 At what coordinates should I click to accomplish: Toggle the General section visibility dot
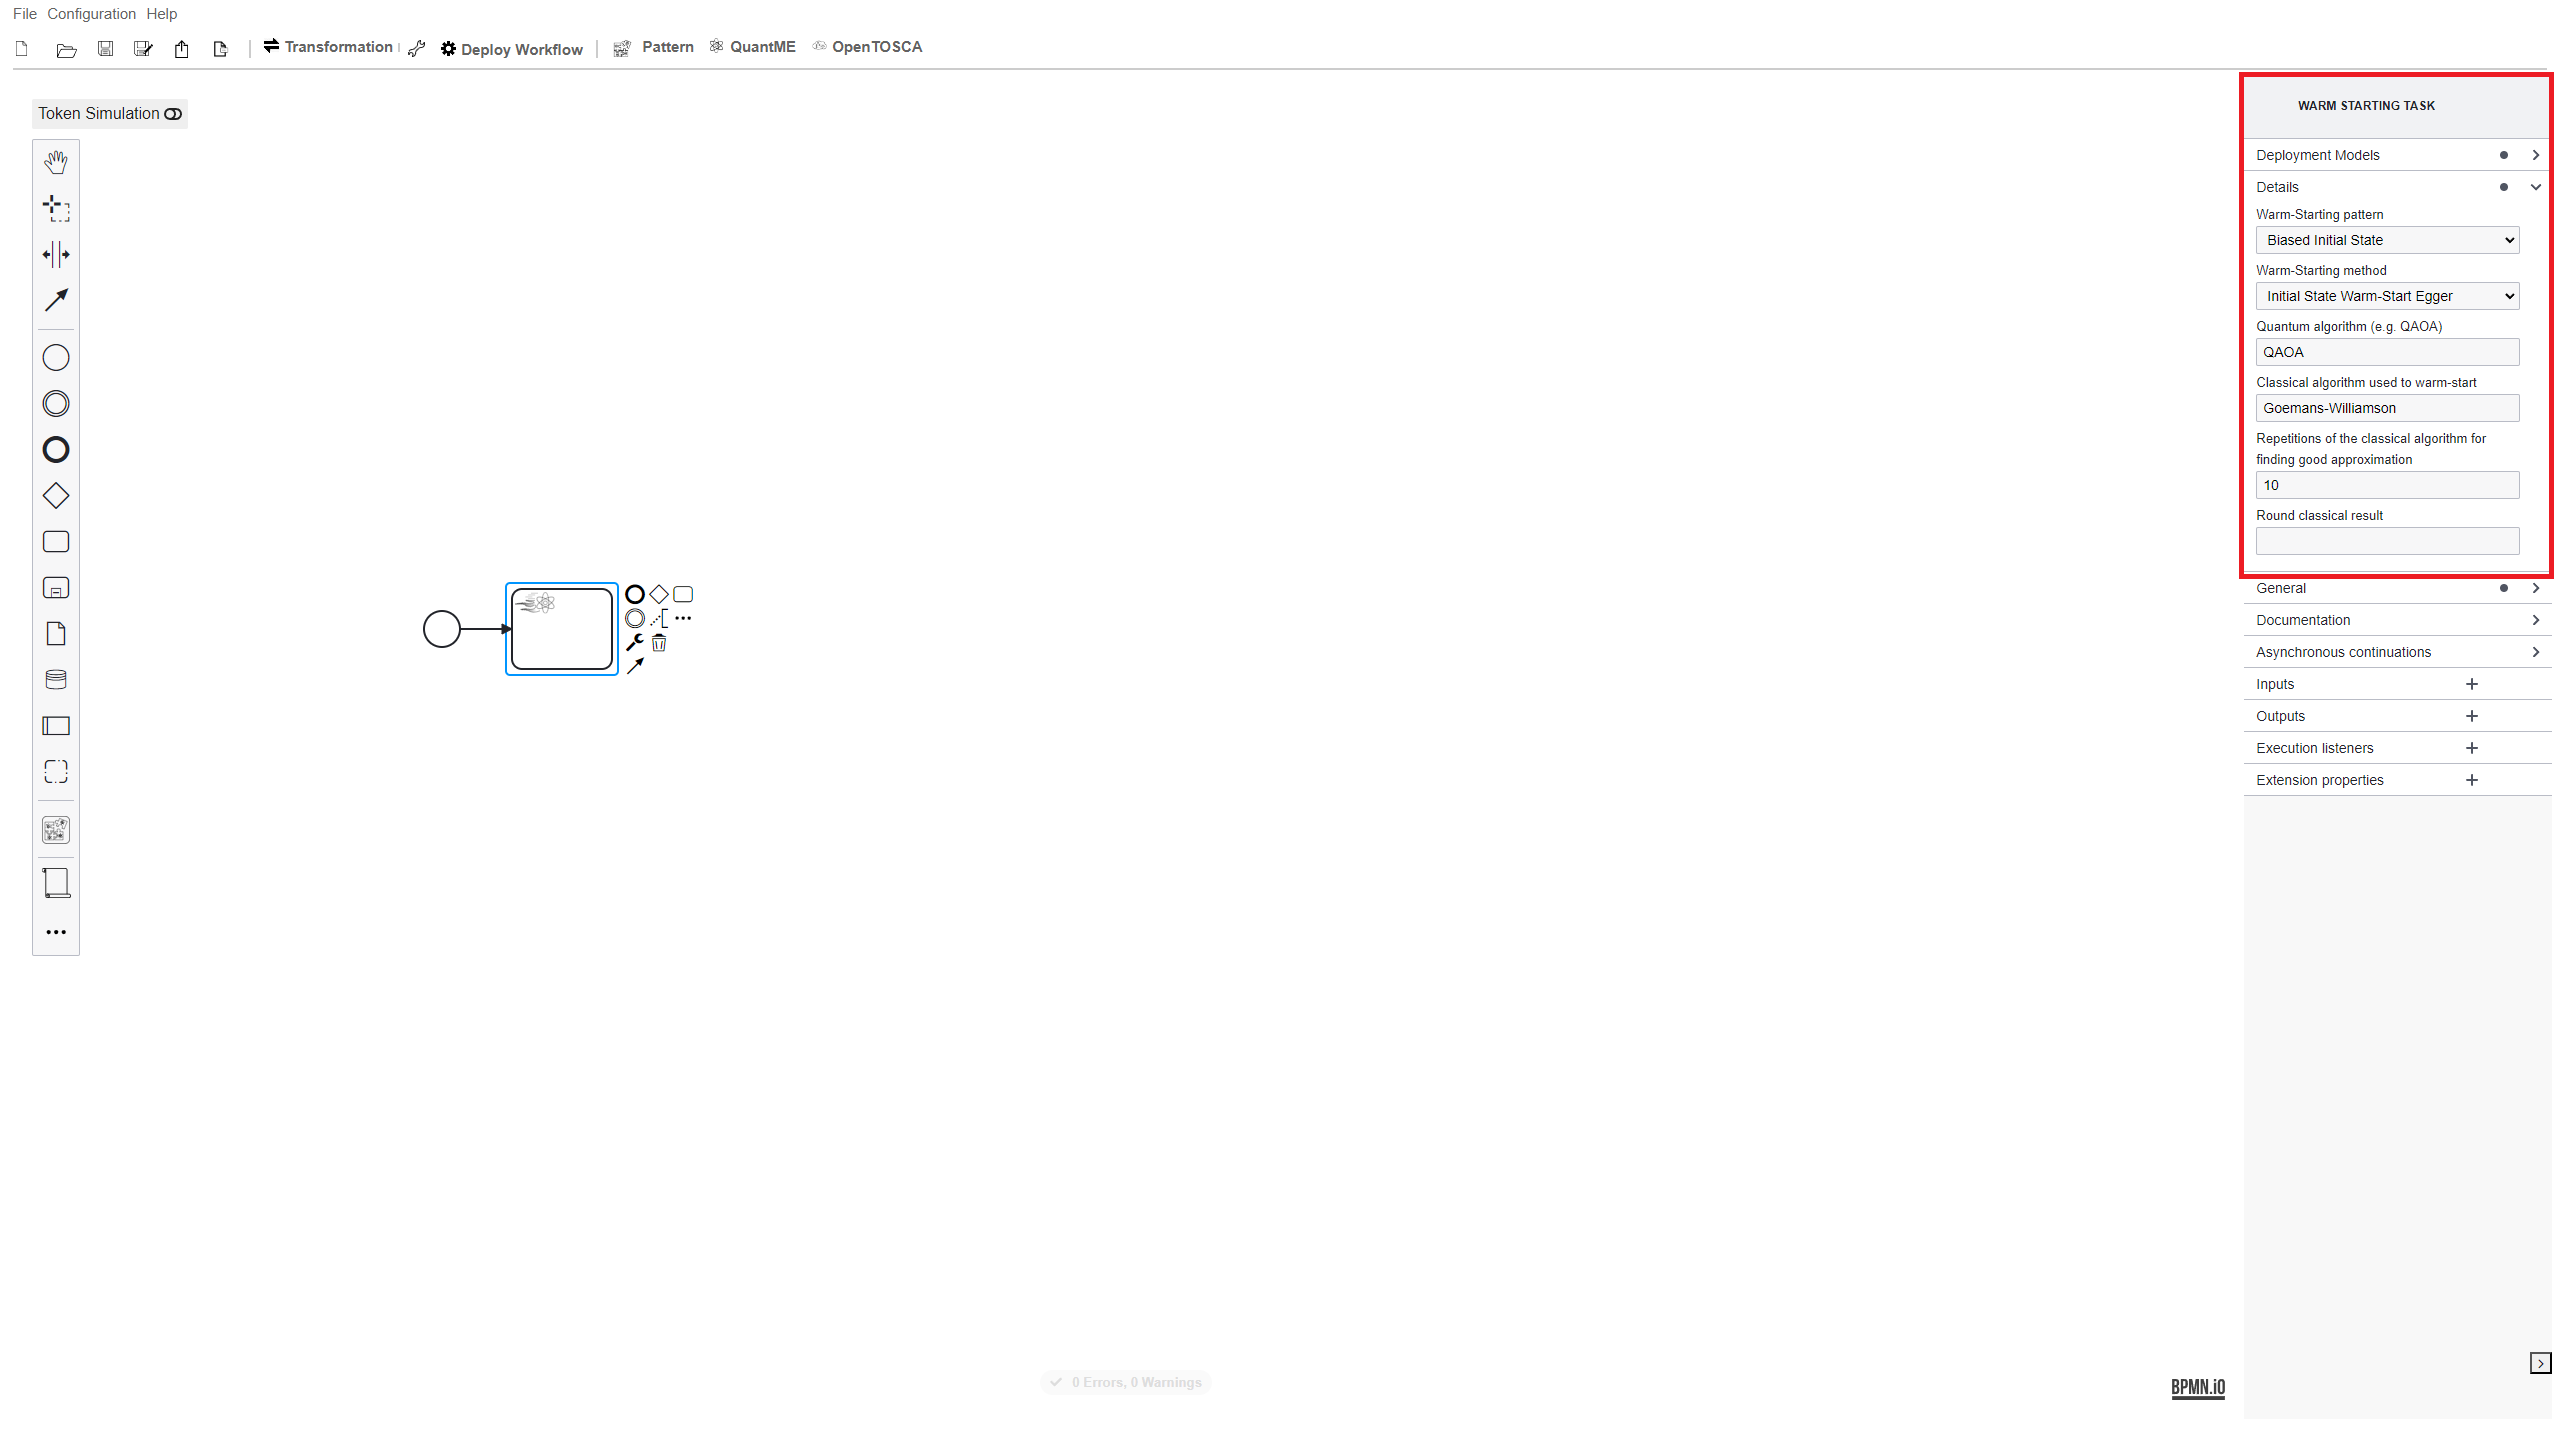click(2504, 587)
